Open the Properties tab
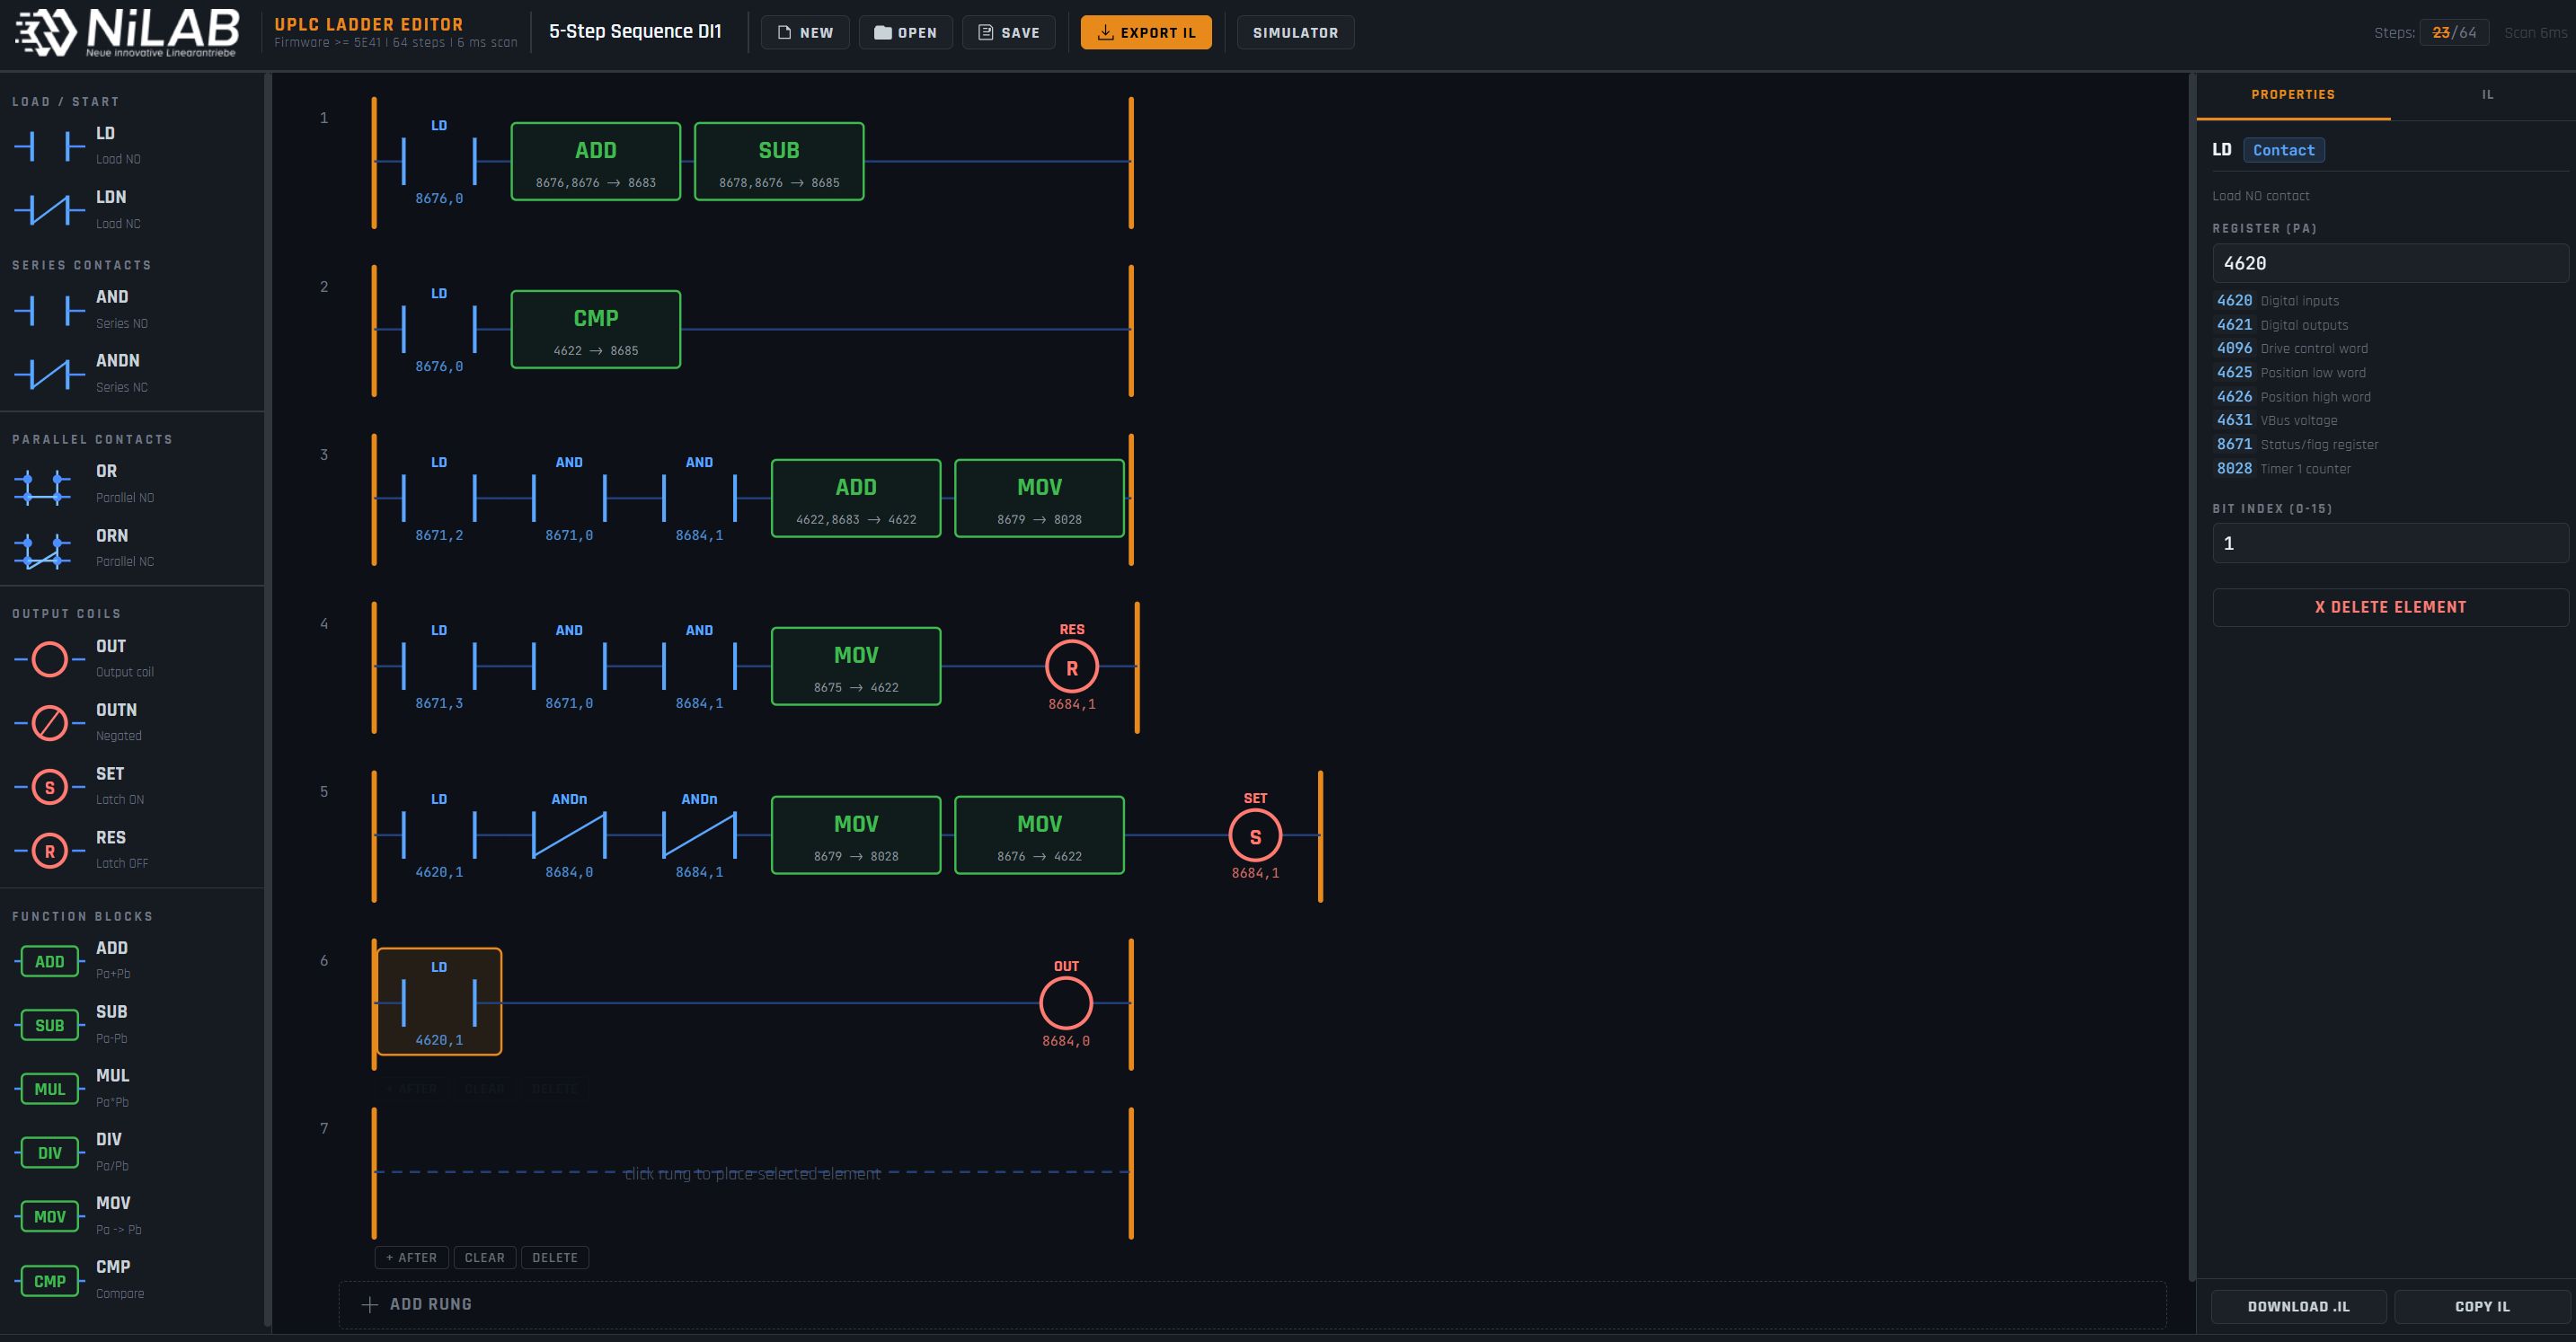Image resolution: width=2576 pixels, height=1342 pixels. [2292, 95]
